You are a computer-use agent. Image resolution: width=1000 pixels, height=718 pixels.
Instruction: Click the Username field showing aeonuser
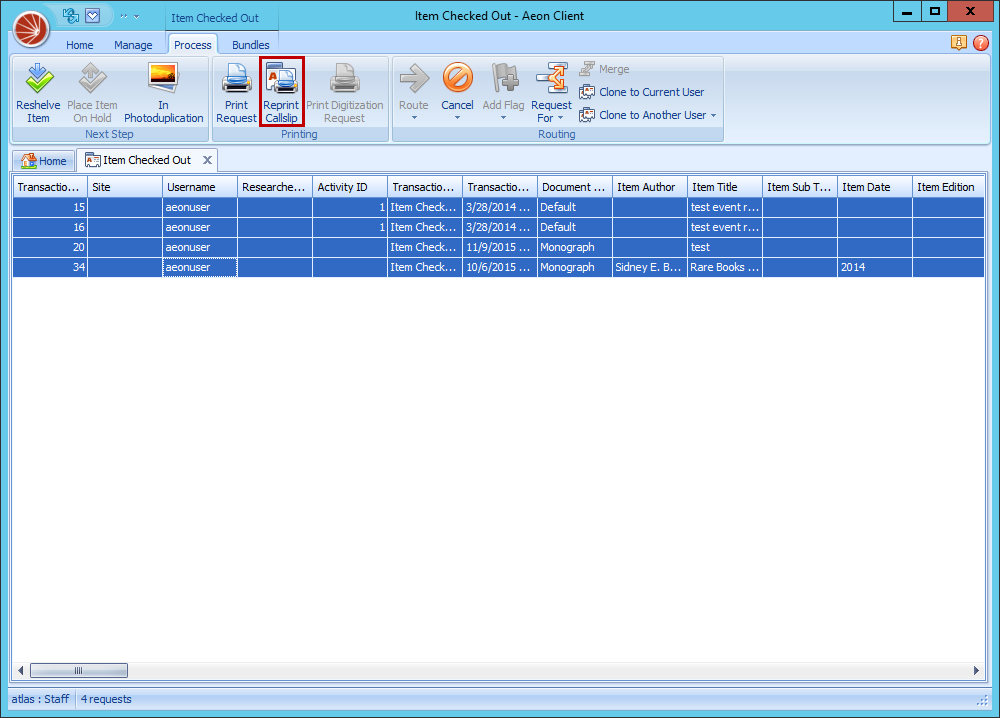click(199, 267)
